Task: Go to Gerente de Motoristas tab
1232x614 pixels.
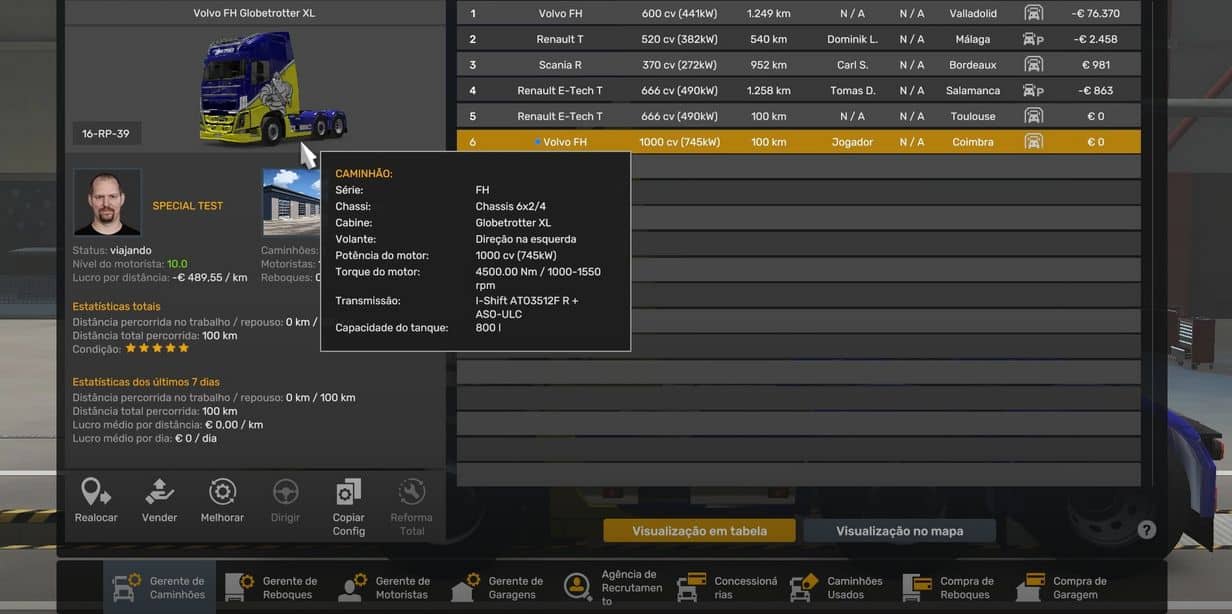Action: [385, 588]
